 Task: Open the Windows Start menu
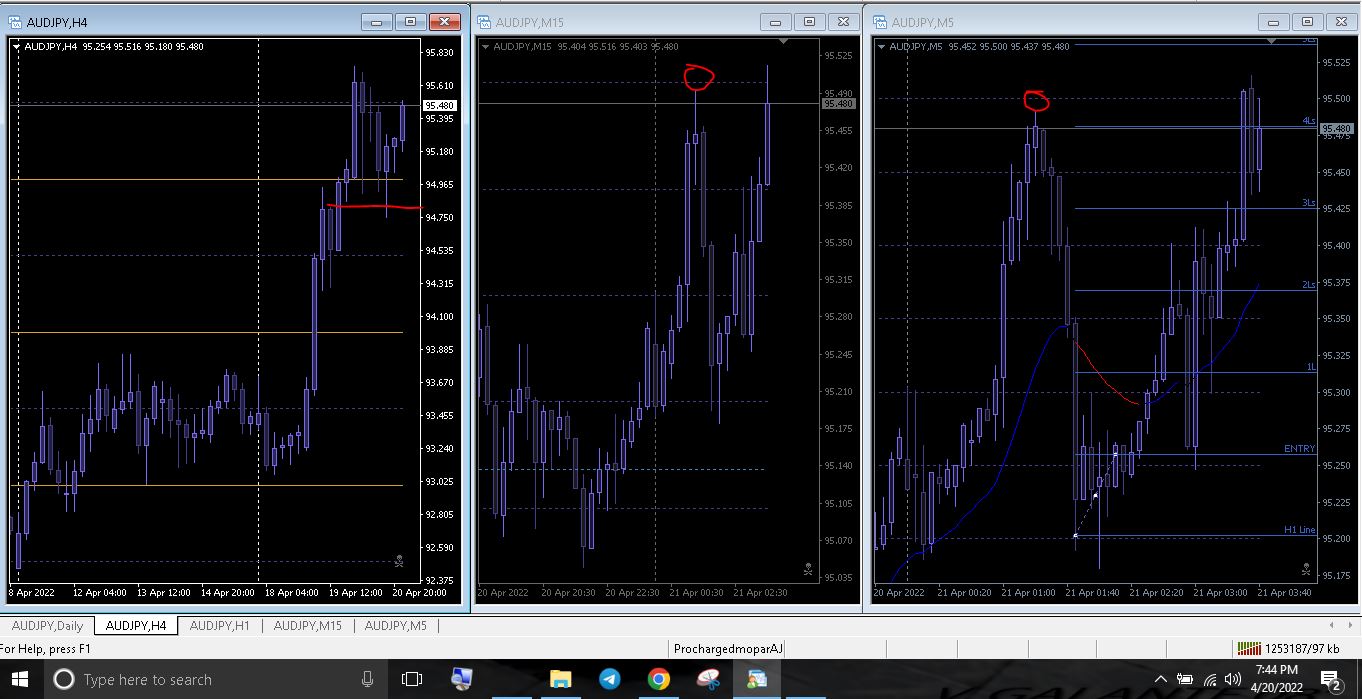click(18, 679)
